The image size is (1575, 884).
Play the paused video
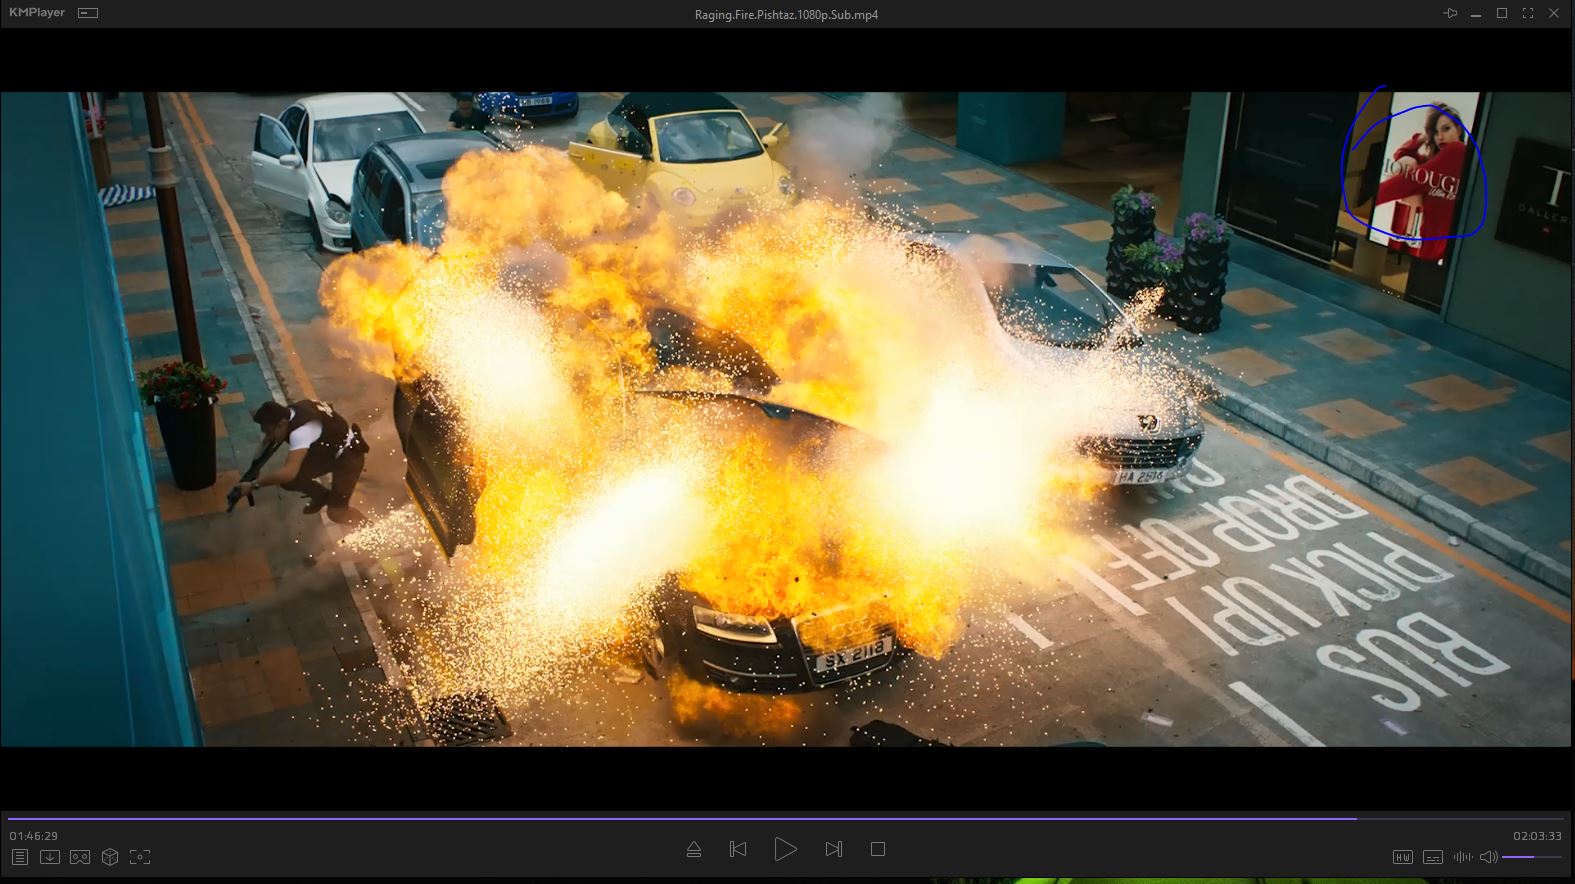click(785, 849)
